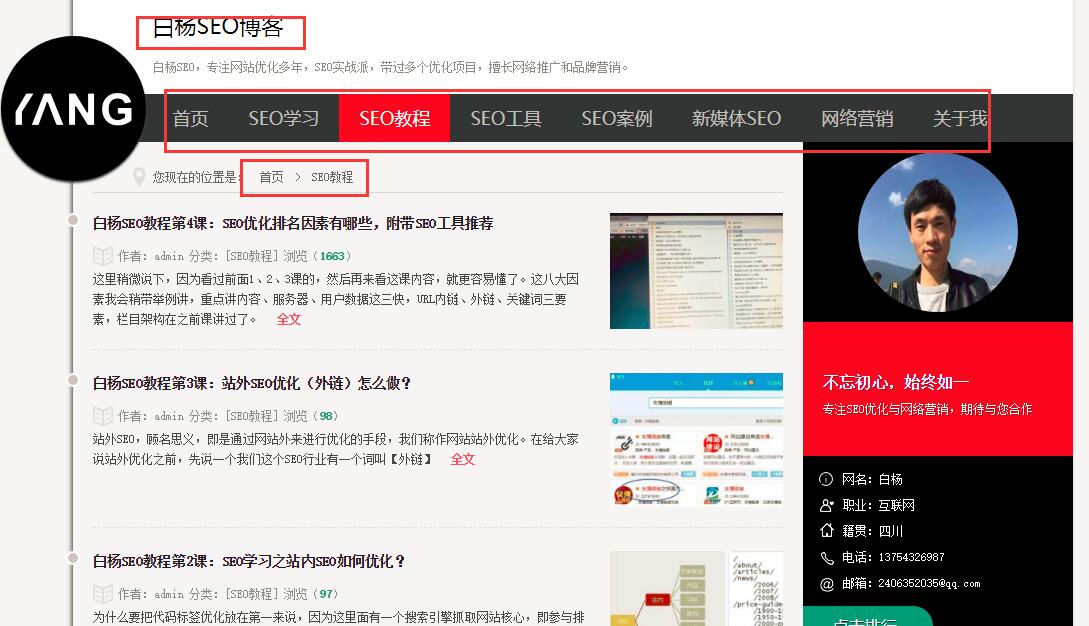
Task: Click the info icon next to 网名
Action: coord(826,479)
